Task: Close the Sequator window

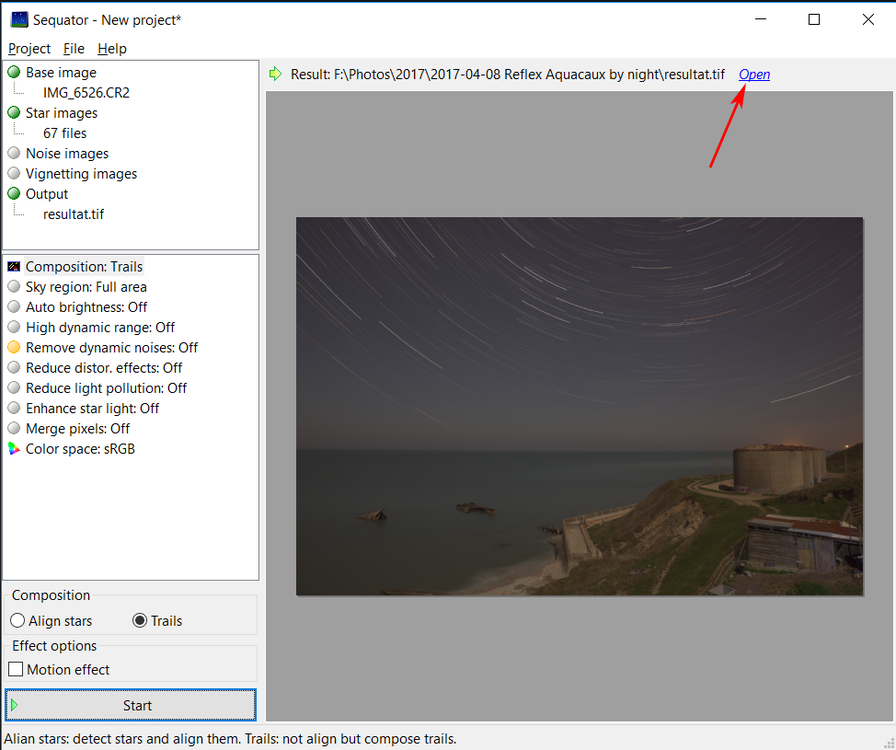Action: click(868, 19)
